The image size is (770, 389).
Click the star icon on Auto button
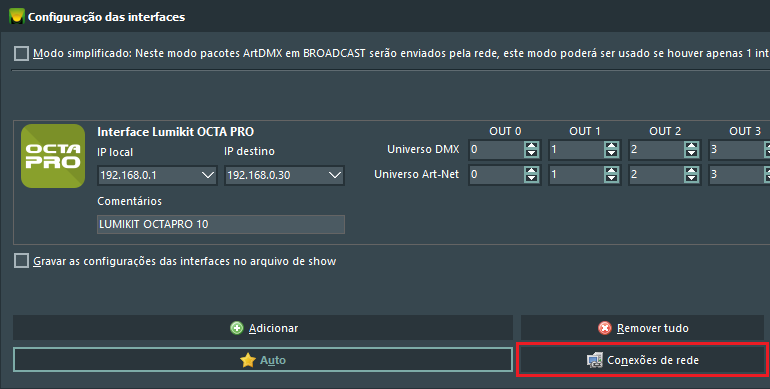tap(248, 360)
